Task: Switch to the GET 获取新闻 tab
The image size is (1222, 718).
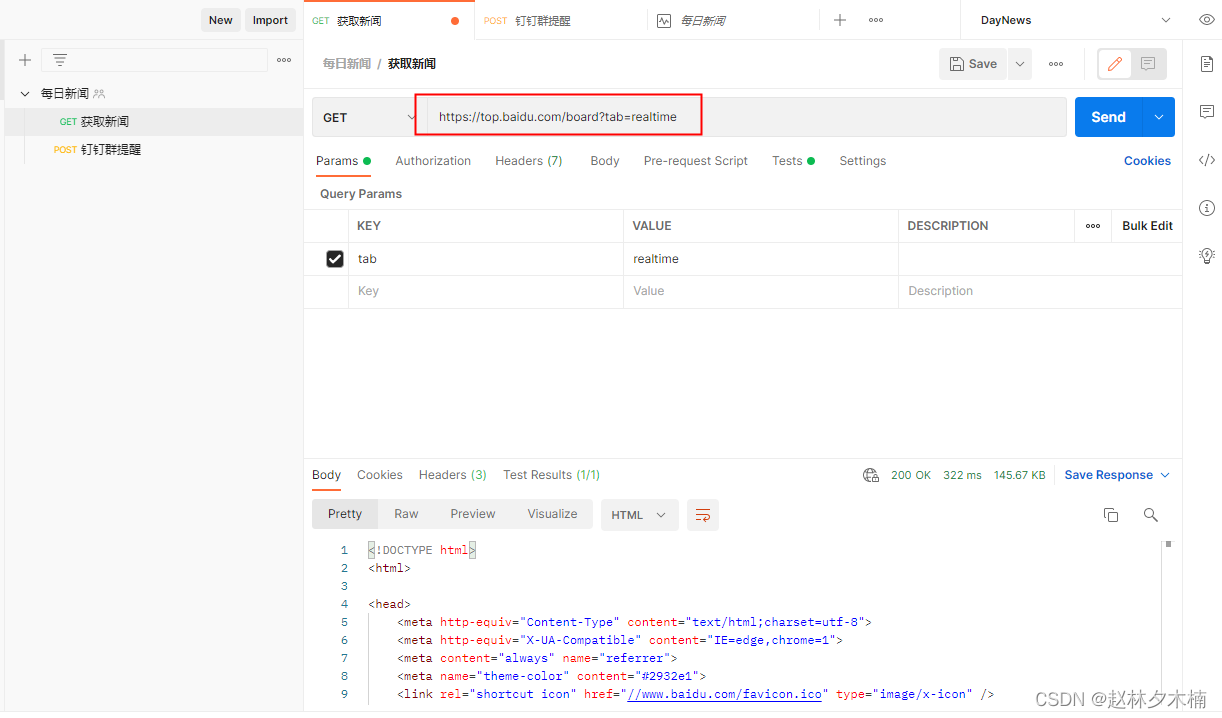Action: 388,20
